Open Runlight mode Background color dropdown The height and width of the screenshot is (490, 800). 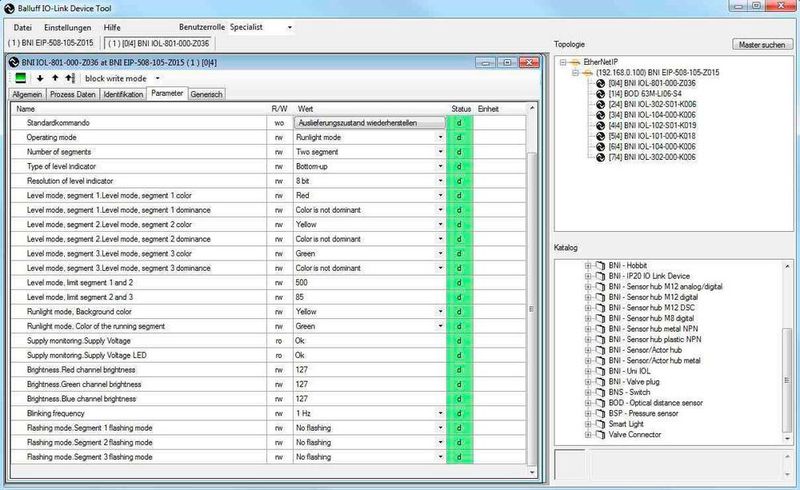point(441,311)
